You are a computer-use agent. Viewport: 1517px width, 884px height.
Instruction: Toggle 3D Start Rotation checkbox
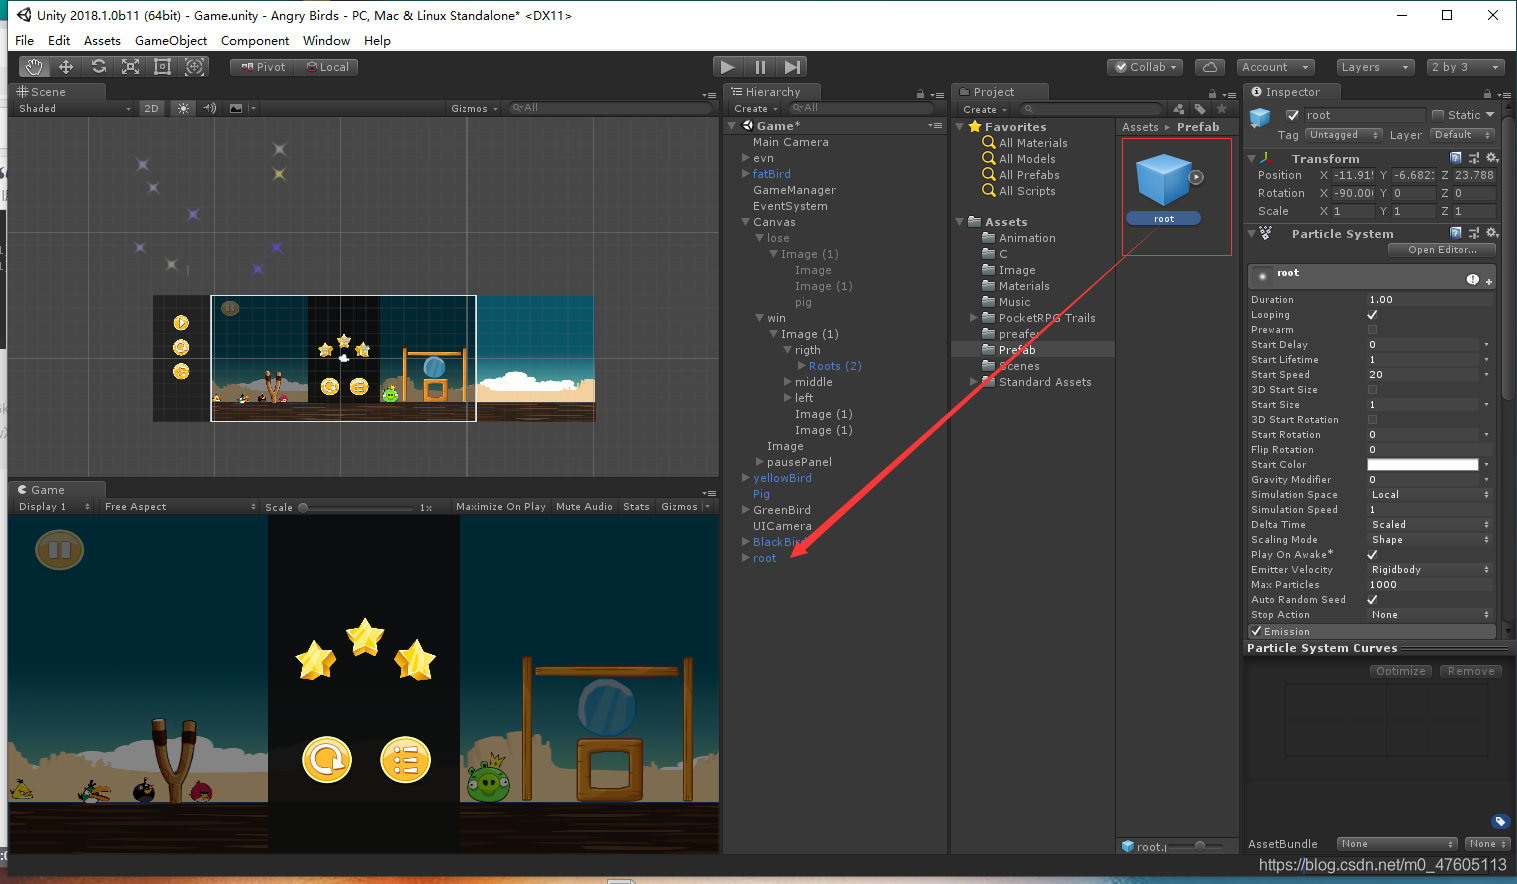coord(1372,420)
